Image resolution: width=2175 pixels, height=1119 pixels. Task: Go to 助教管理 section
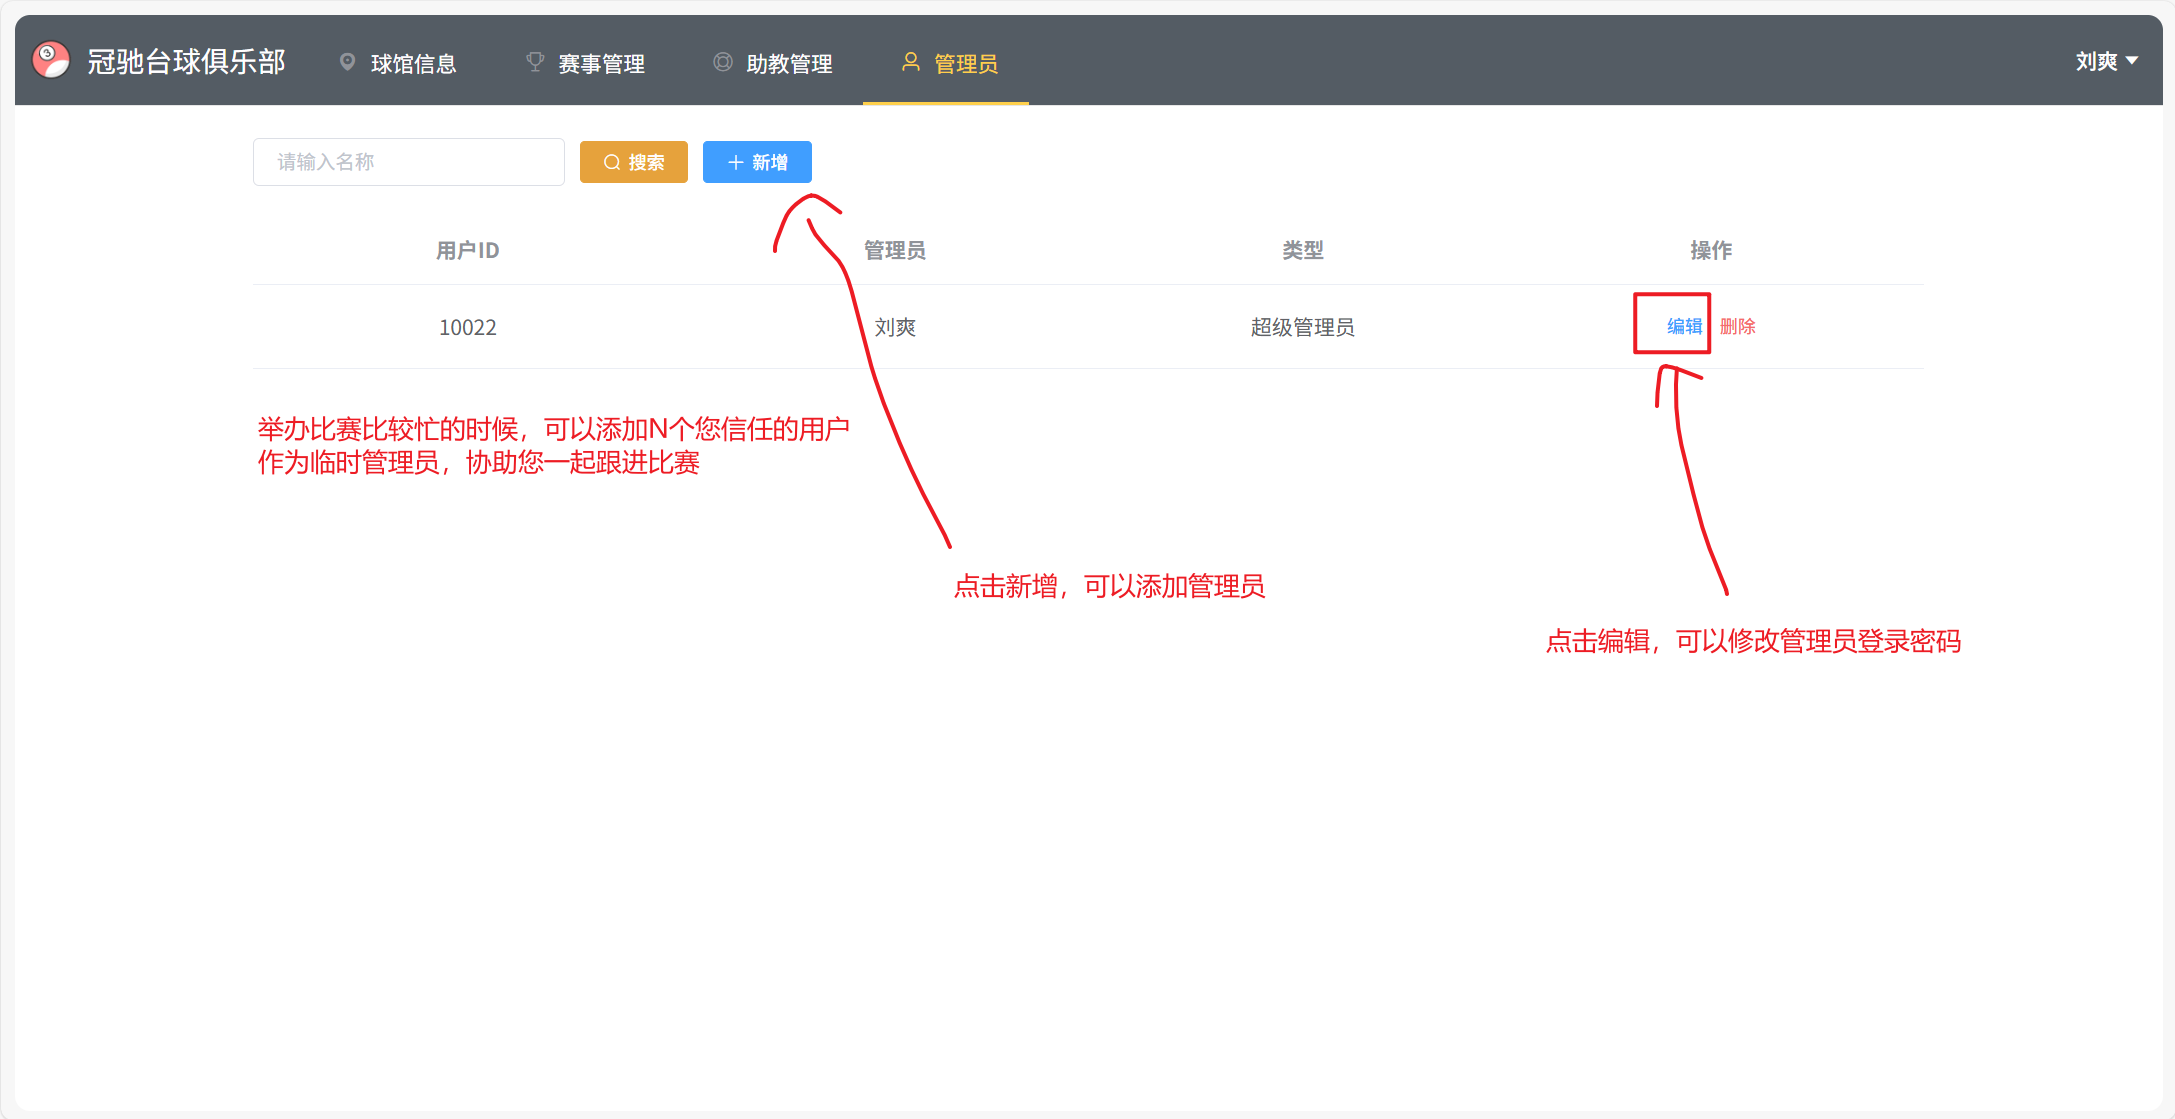(x=789, y=64)
